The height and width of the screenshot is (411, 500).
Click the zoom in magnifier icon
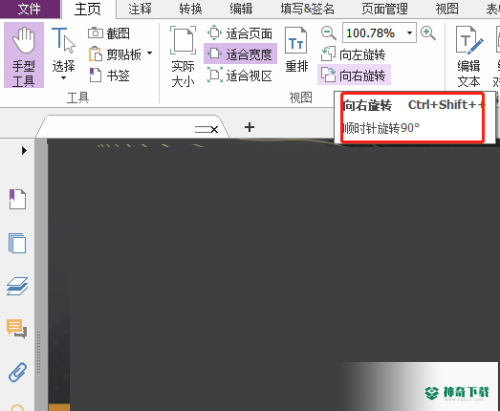(x=428, y=33)
